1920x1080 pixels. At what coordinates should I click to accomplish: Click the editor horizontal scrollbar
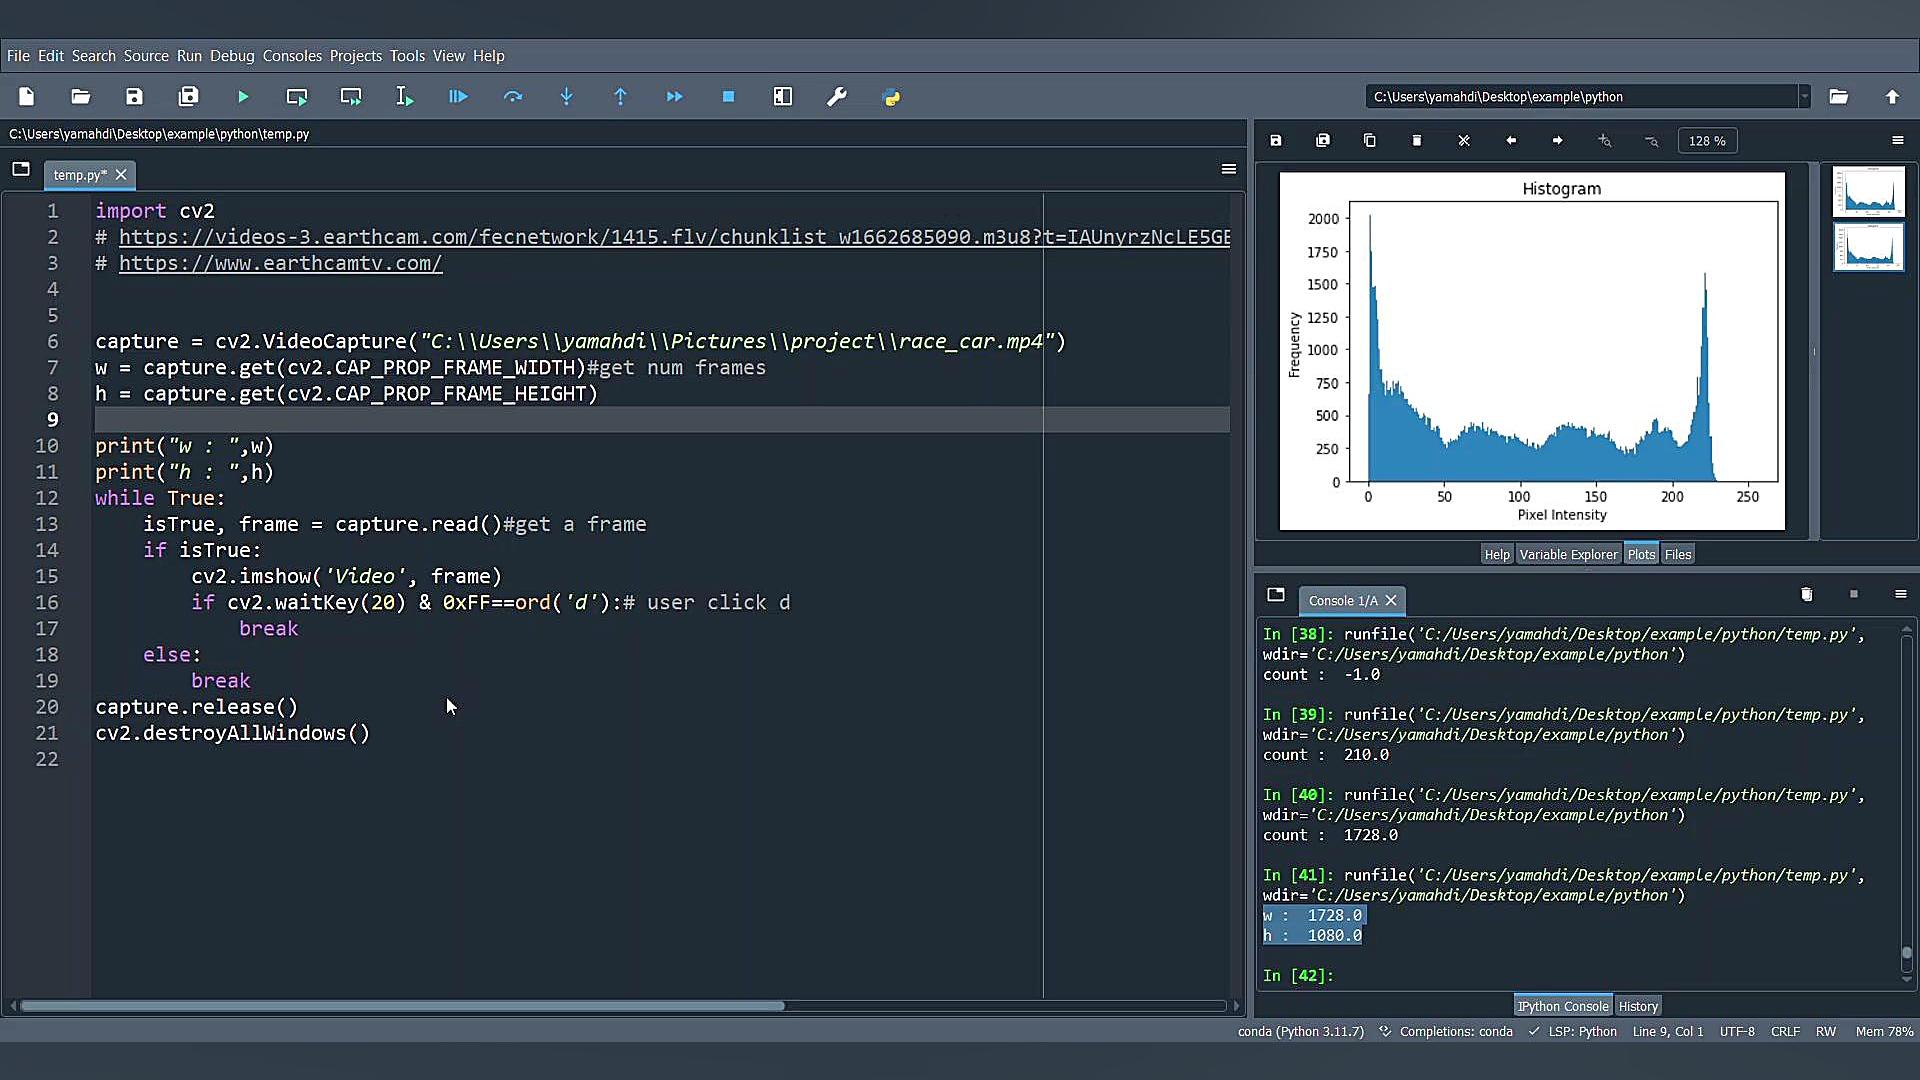tap(402, 1006)
